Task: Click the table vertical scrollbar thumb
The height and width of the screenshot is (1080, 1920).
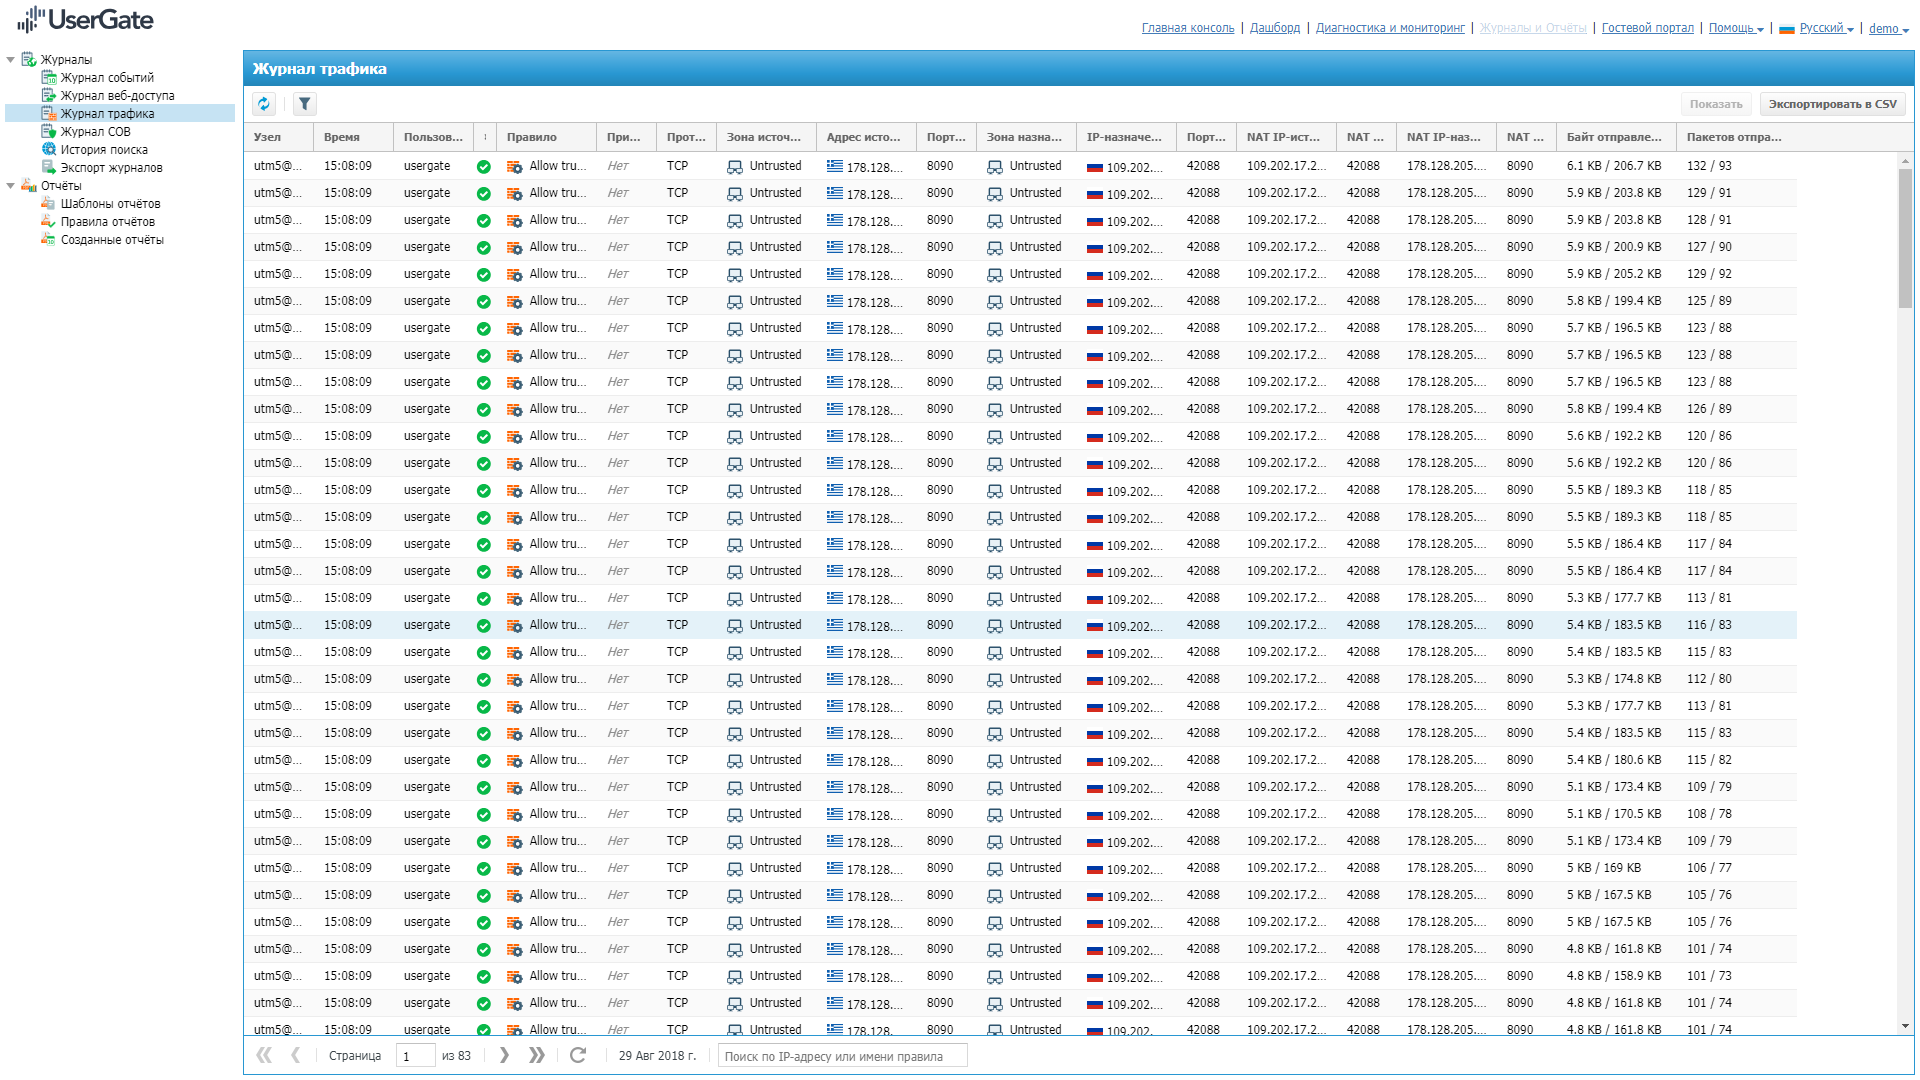Action: 1904,238
